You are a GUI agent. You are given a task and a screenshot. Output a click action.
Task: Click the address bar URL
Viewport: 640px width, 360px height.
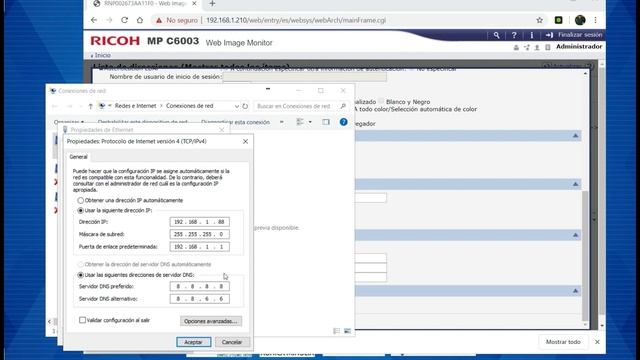click(296, 20)
